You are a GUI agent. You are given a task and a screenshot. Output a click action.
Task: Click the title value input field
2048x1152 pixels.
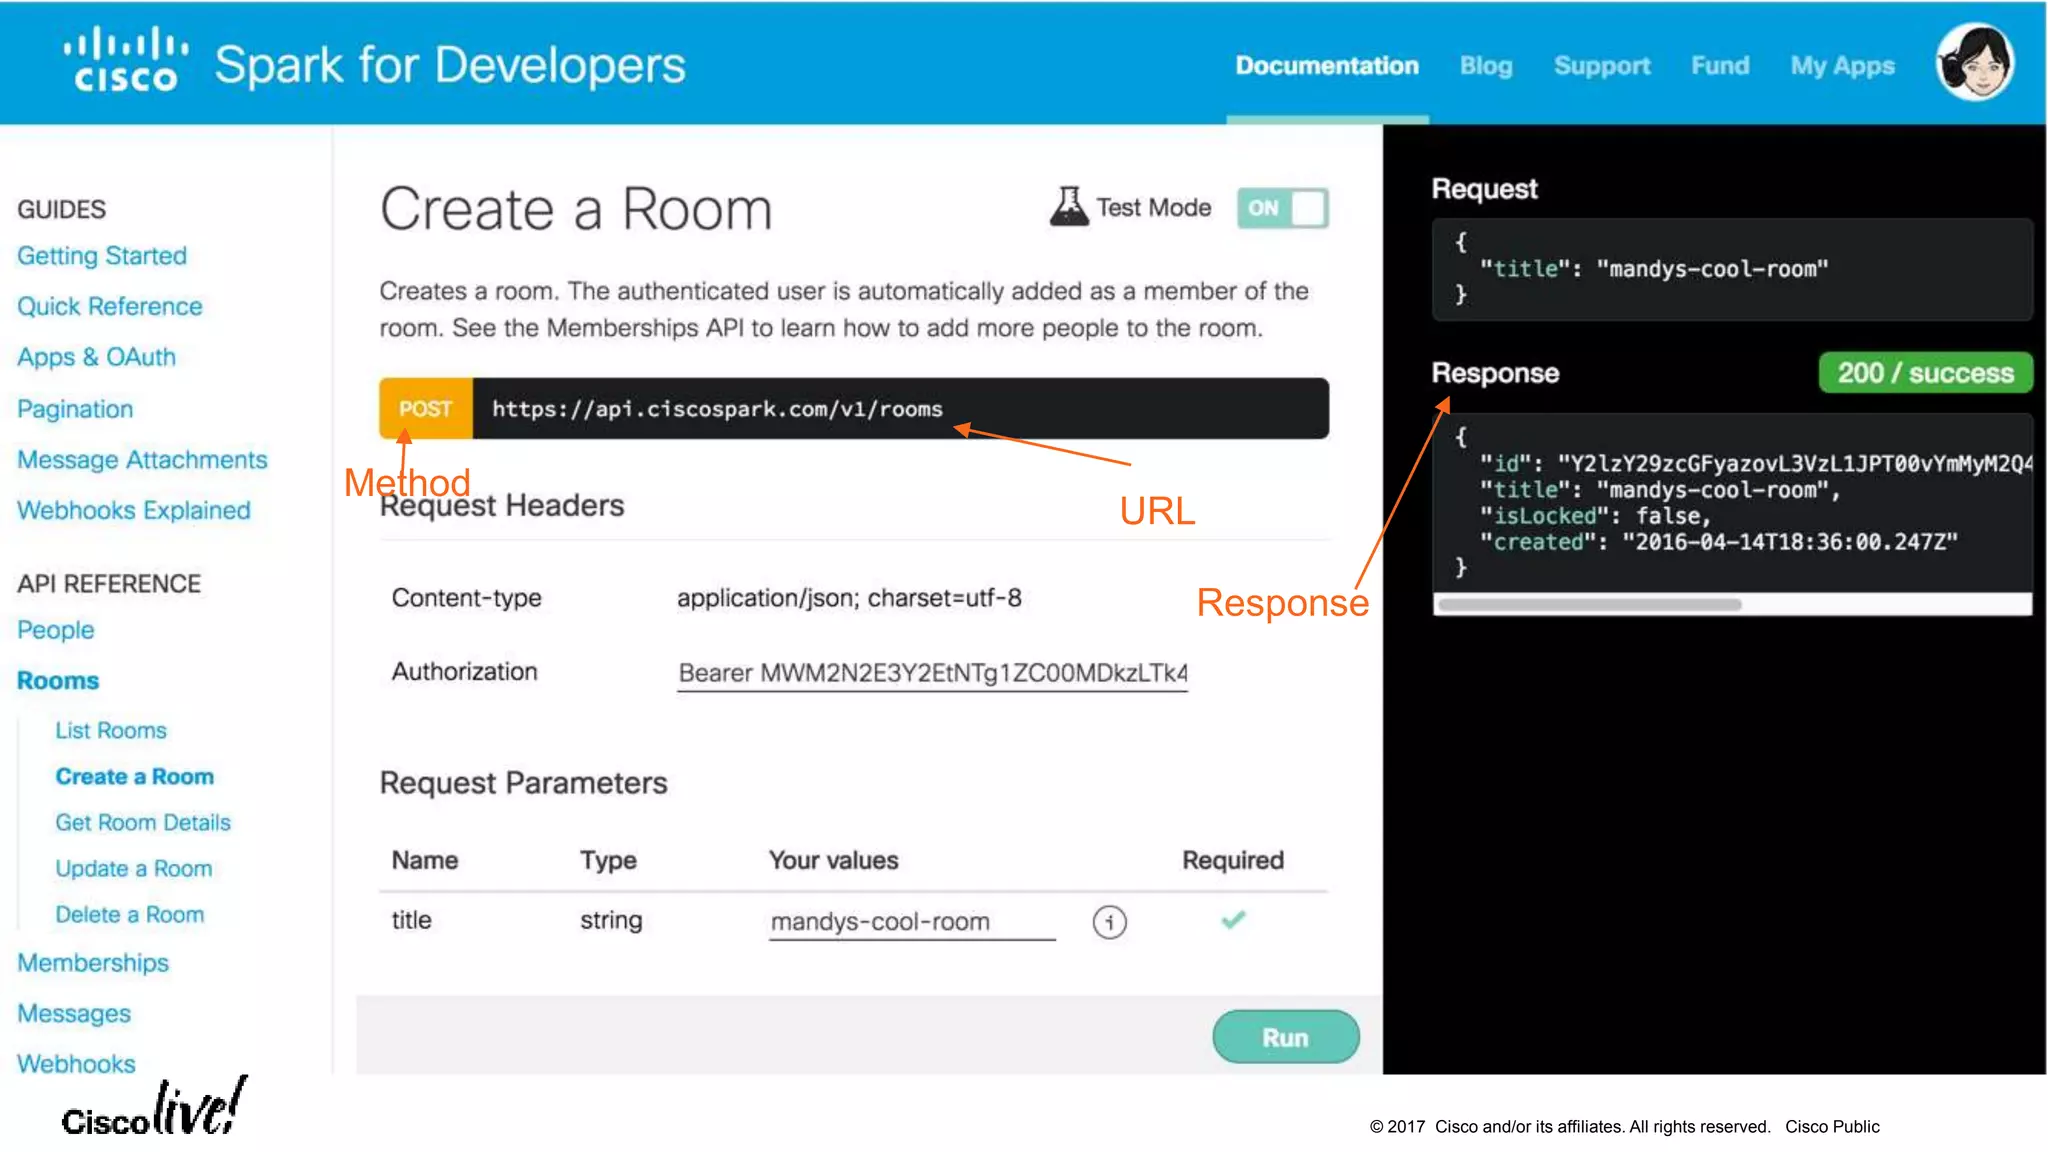[911, 922]
